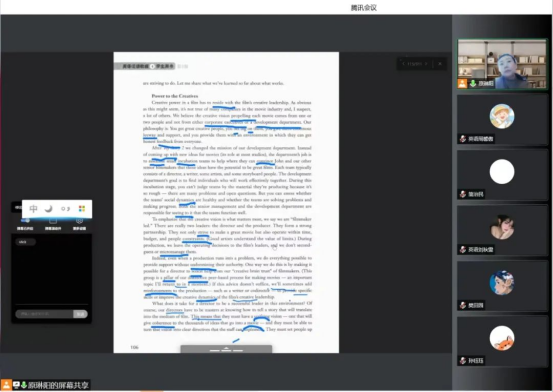The height and width of the screenshot is (392, 553).
Task: Click the send button beside chat input
Action: [80, 314]
